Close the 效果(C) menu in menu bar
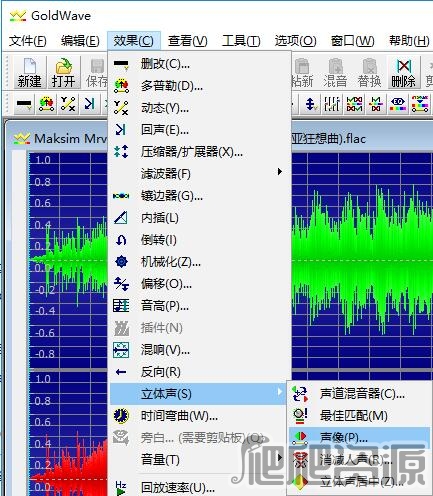The width and height of the screenshot is (433, 496). pos(134,41)
